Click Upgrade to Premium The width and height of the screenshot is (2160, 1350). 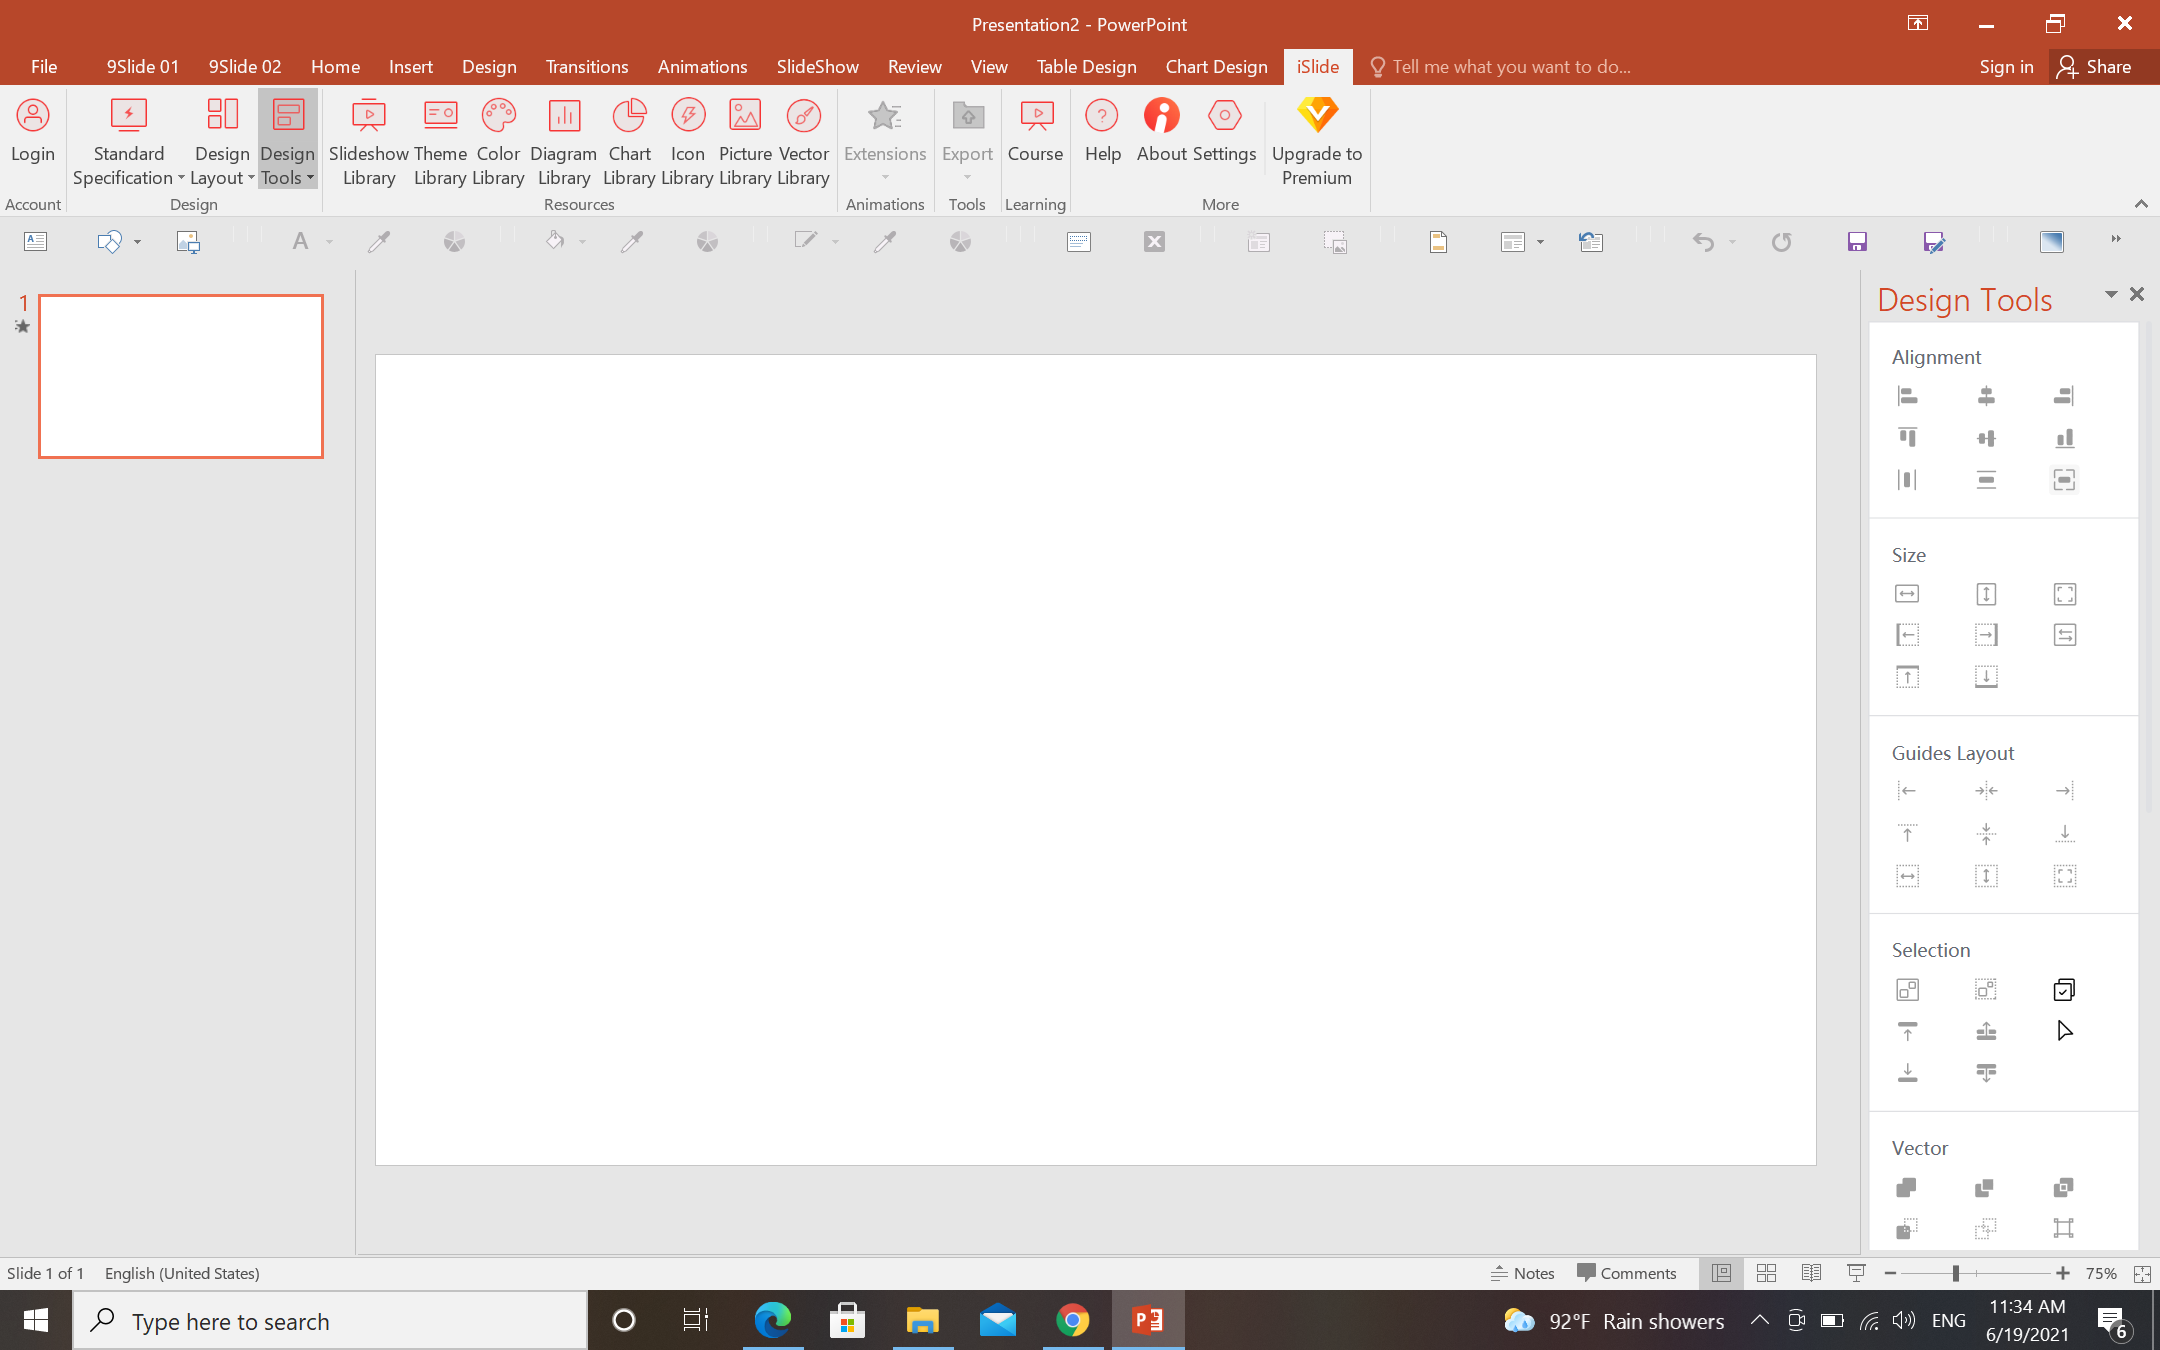1317,142
